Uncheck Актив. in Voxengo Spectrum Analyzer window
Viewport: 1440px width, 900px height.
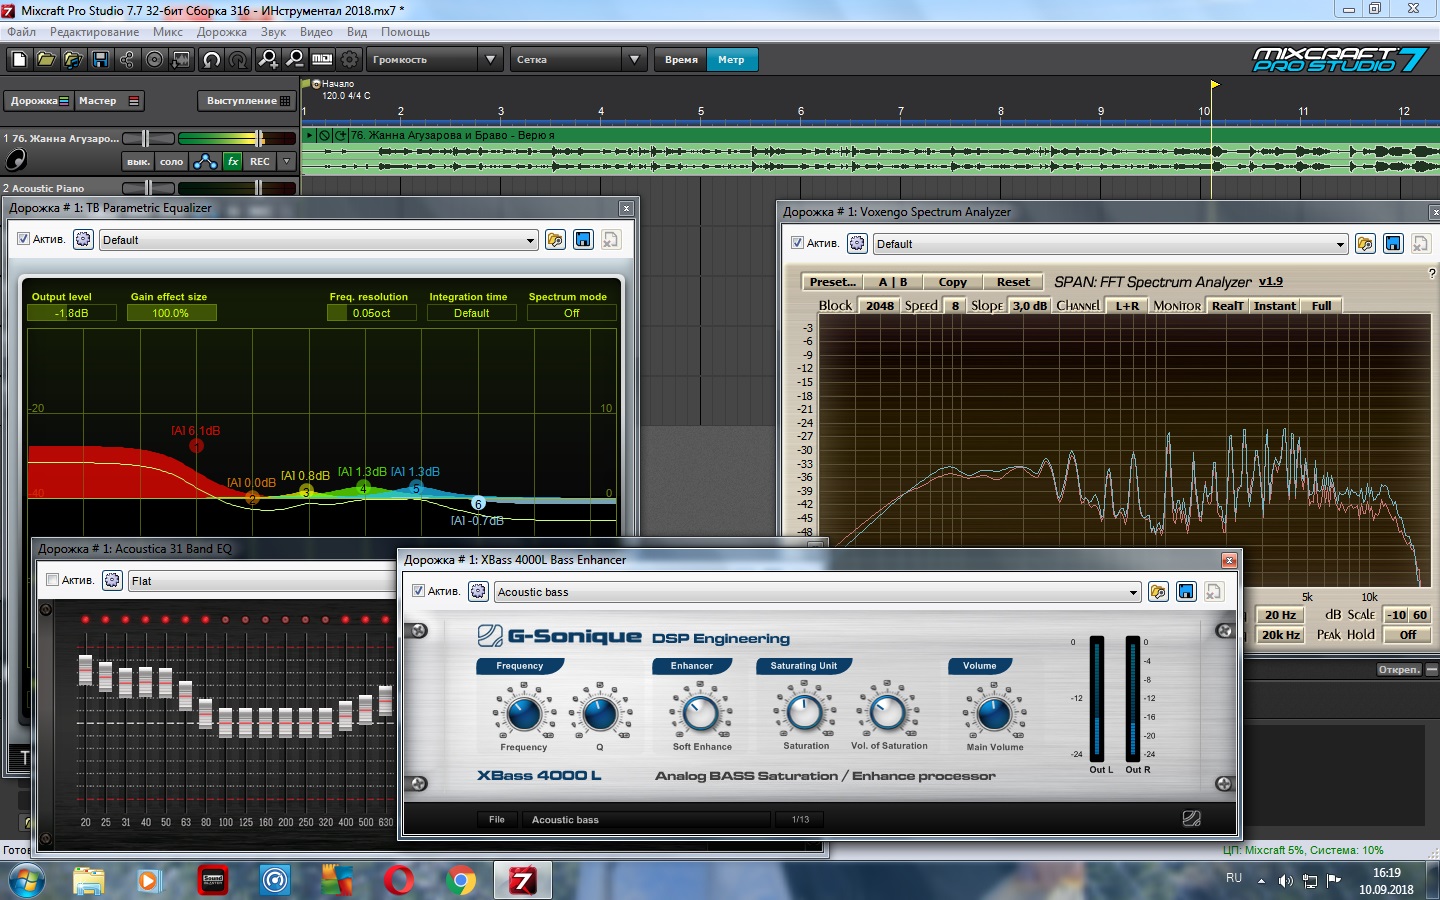pos(798,243)
